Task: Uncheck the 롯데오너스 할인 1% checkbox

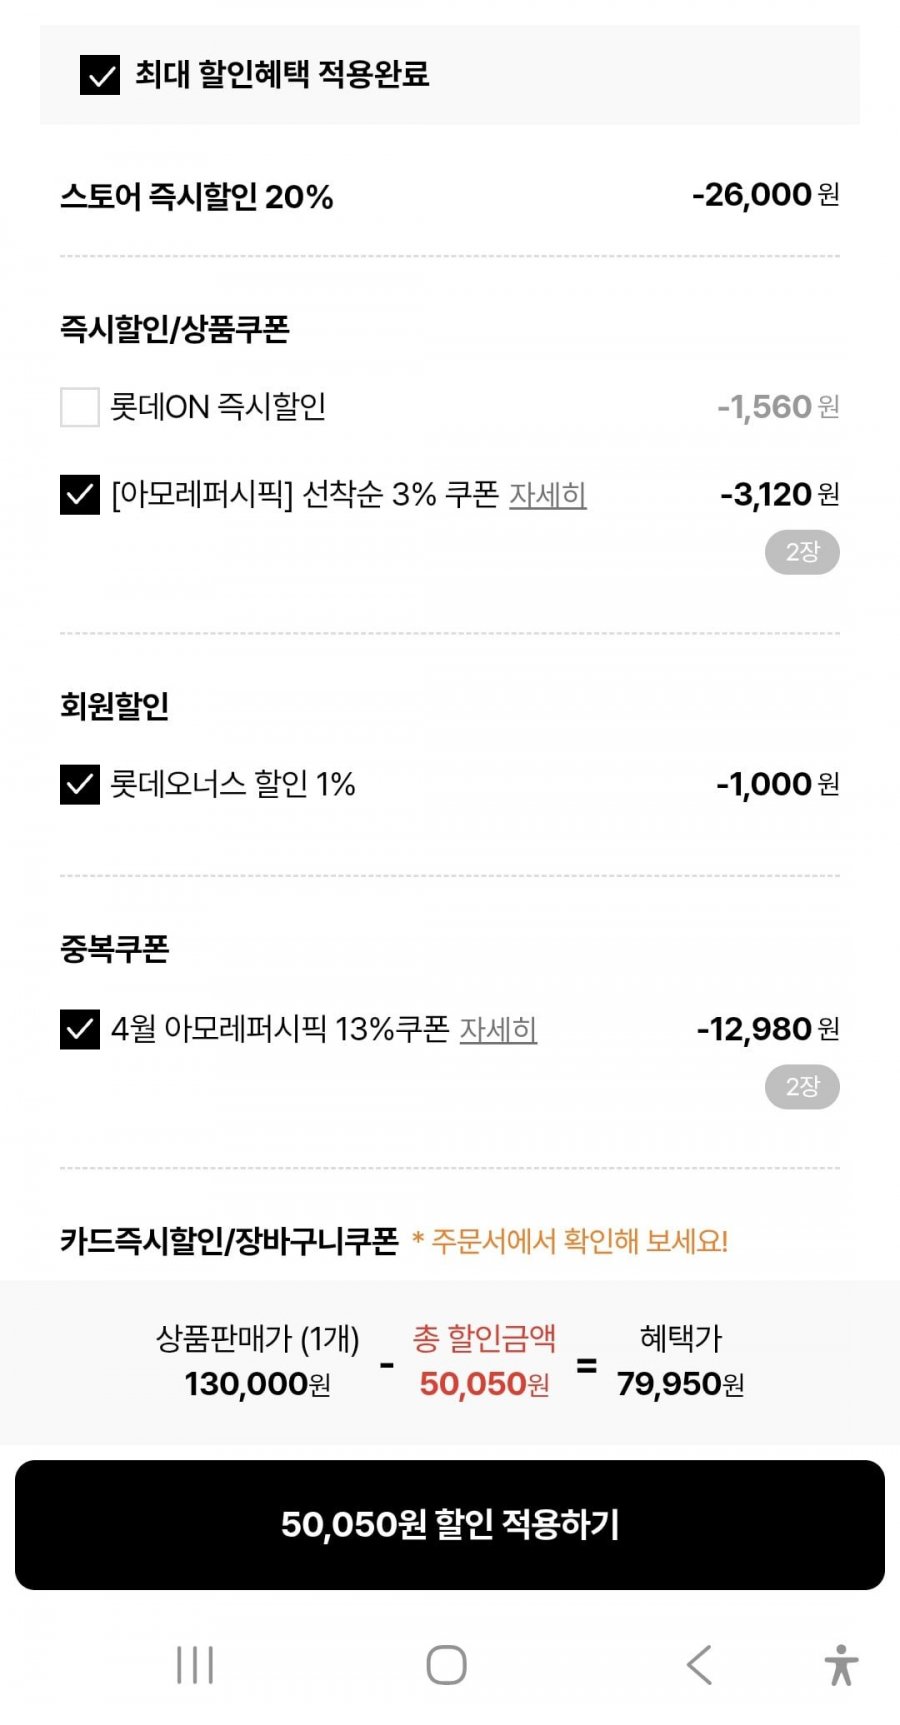Action: [80, 785]
